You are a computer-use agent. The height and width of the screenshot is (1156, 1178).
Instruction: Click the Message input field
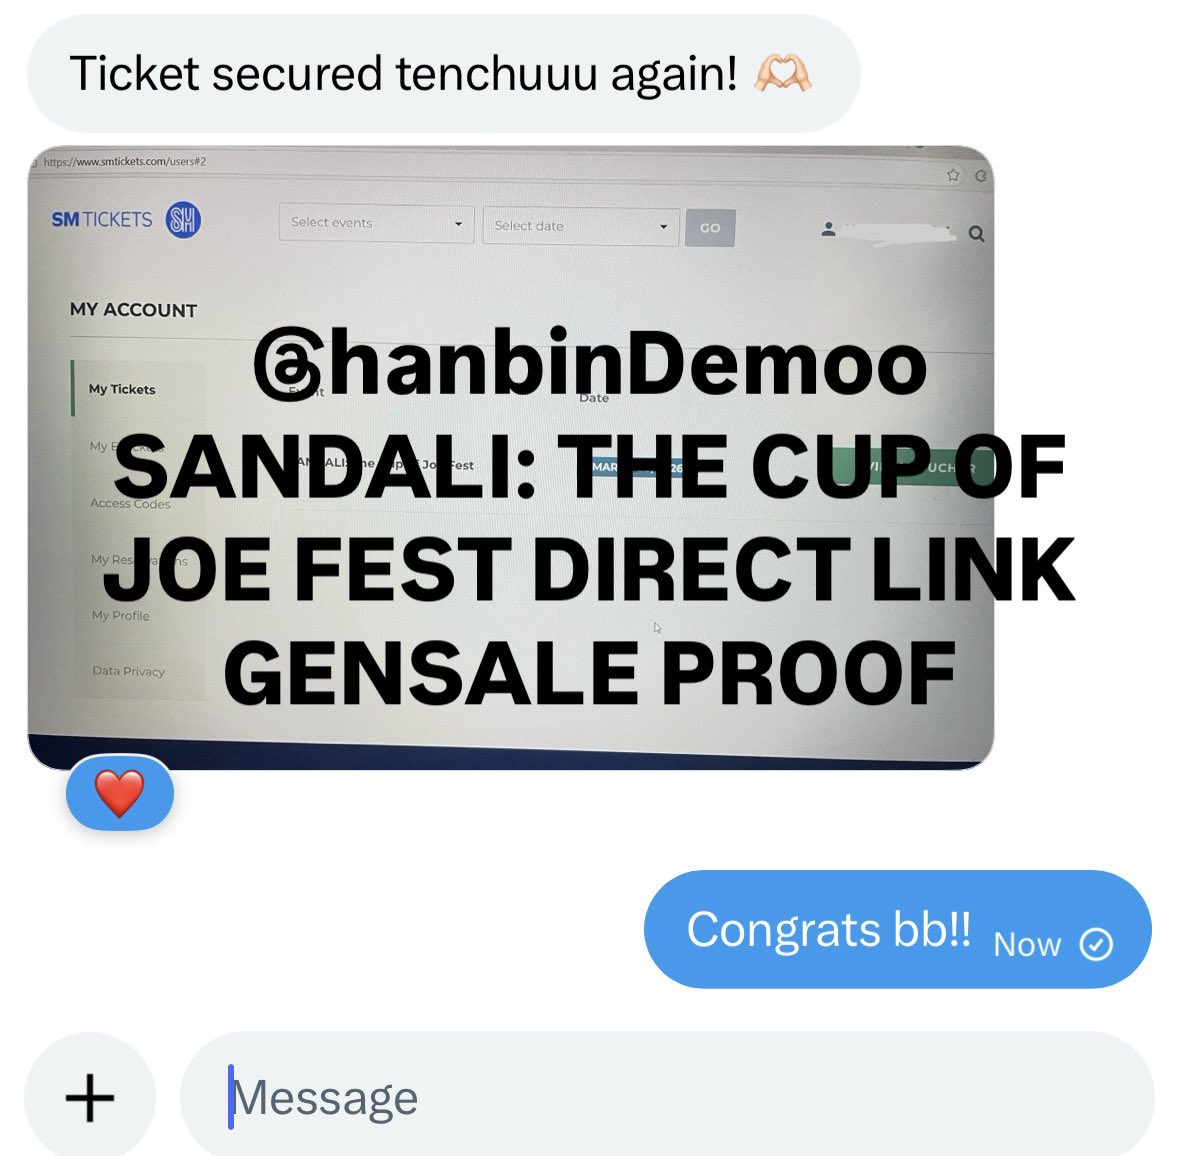667,1097
